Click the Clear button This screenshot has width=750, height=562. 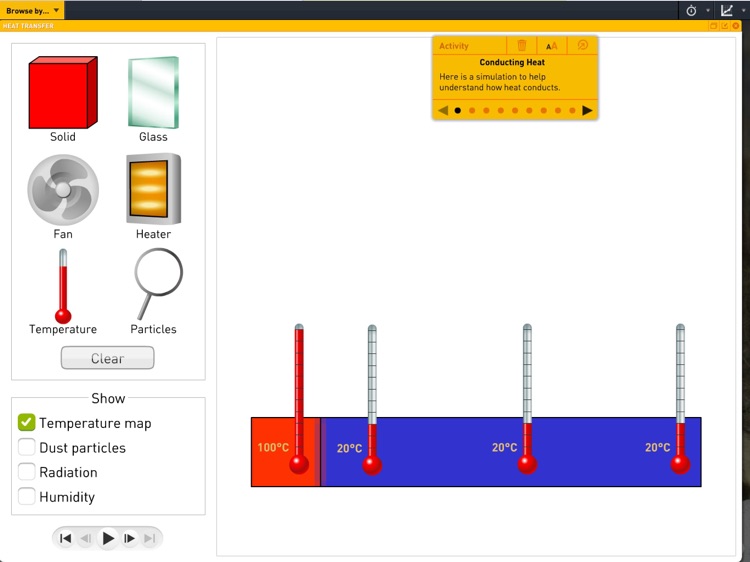coord(108,358)
